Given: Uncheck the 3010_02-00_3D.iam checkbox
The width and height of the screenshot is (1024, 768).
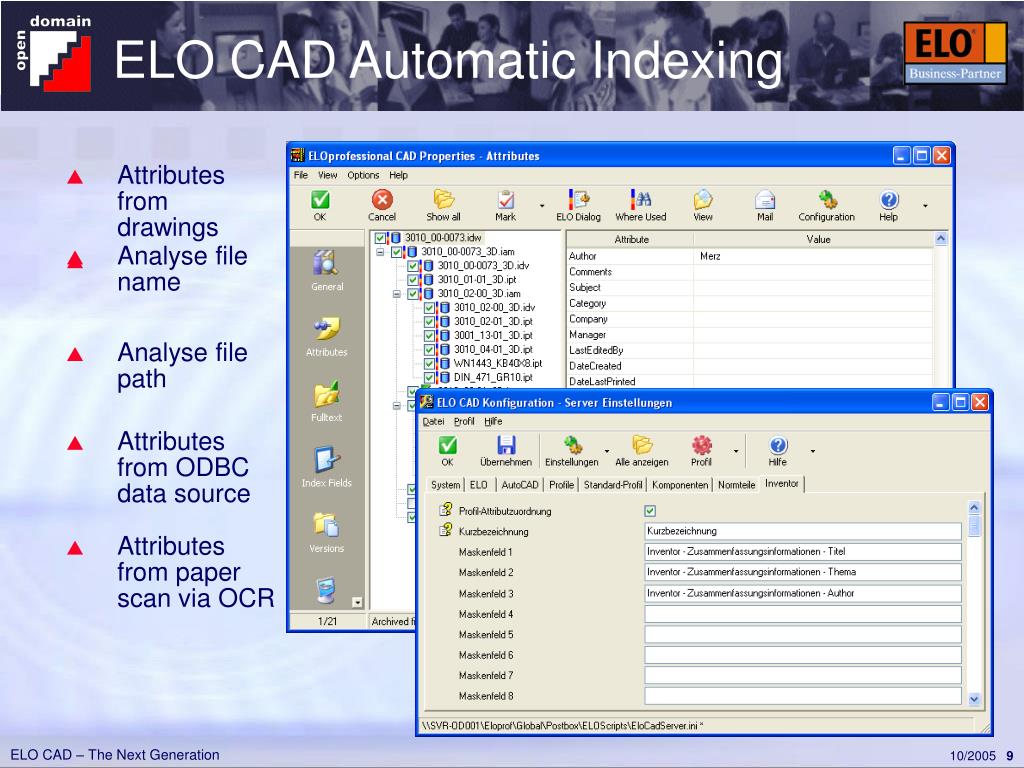Looking at the screenshot, I should [x=413, y=294].
